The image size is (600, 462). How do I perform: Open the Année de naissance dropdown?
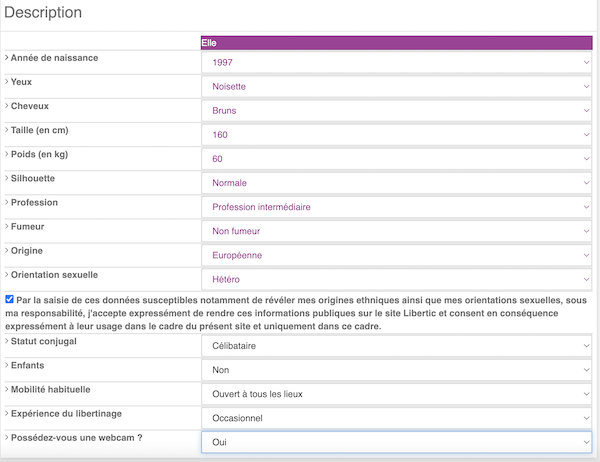(397, 62)
